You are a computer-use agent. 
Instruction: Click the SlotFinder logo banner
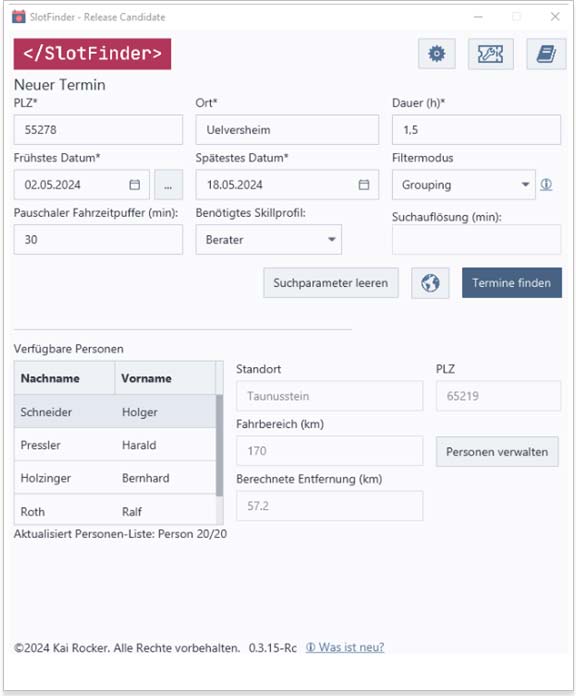pyautogui.click(x=92, y=54)
